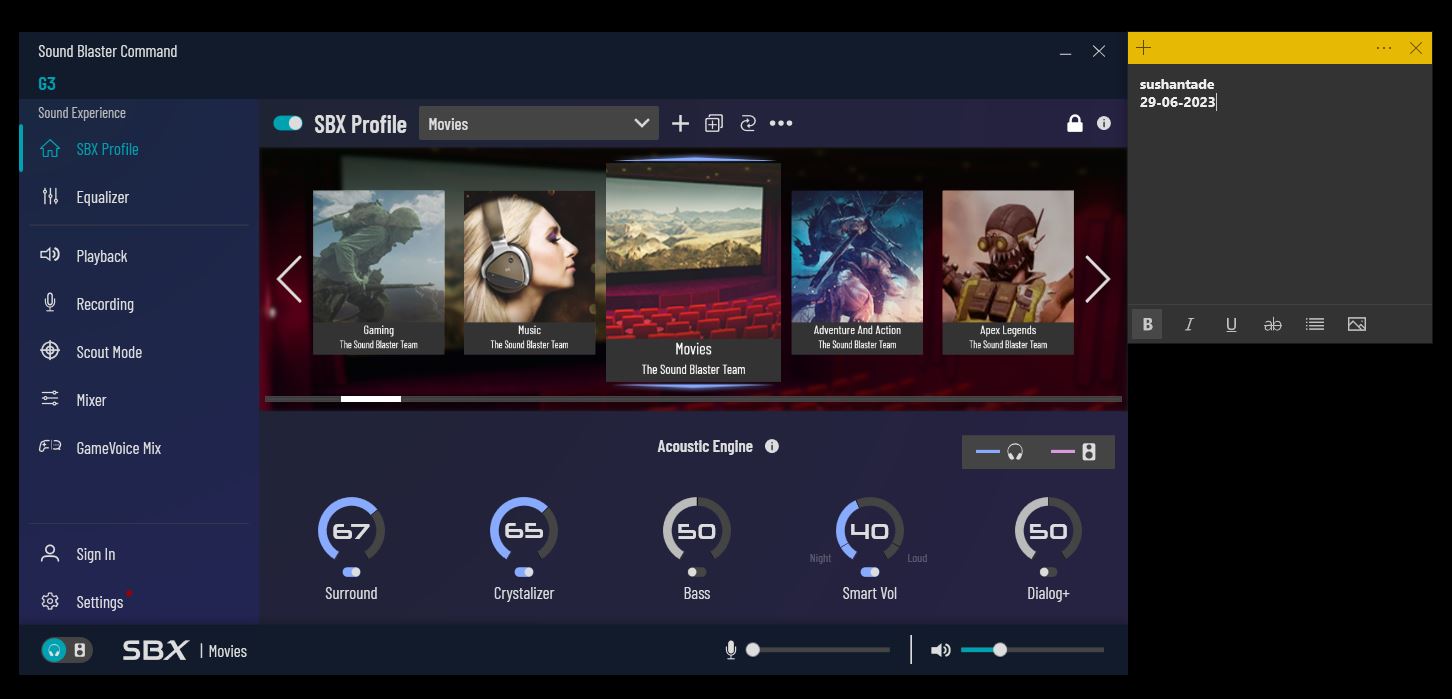This screenshot has width=1452, height=699.
Task: Select the Apex Legends profile thumbnail
Action: [x=1007, y=271]
